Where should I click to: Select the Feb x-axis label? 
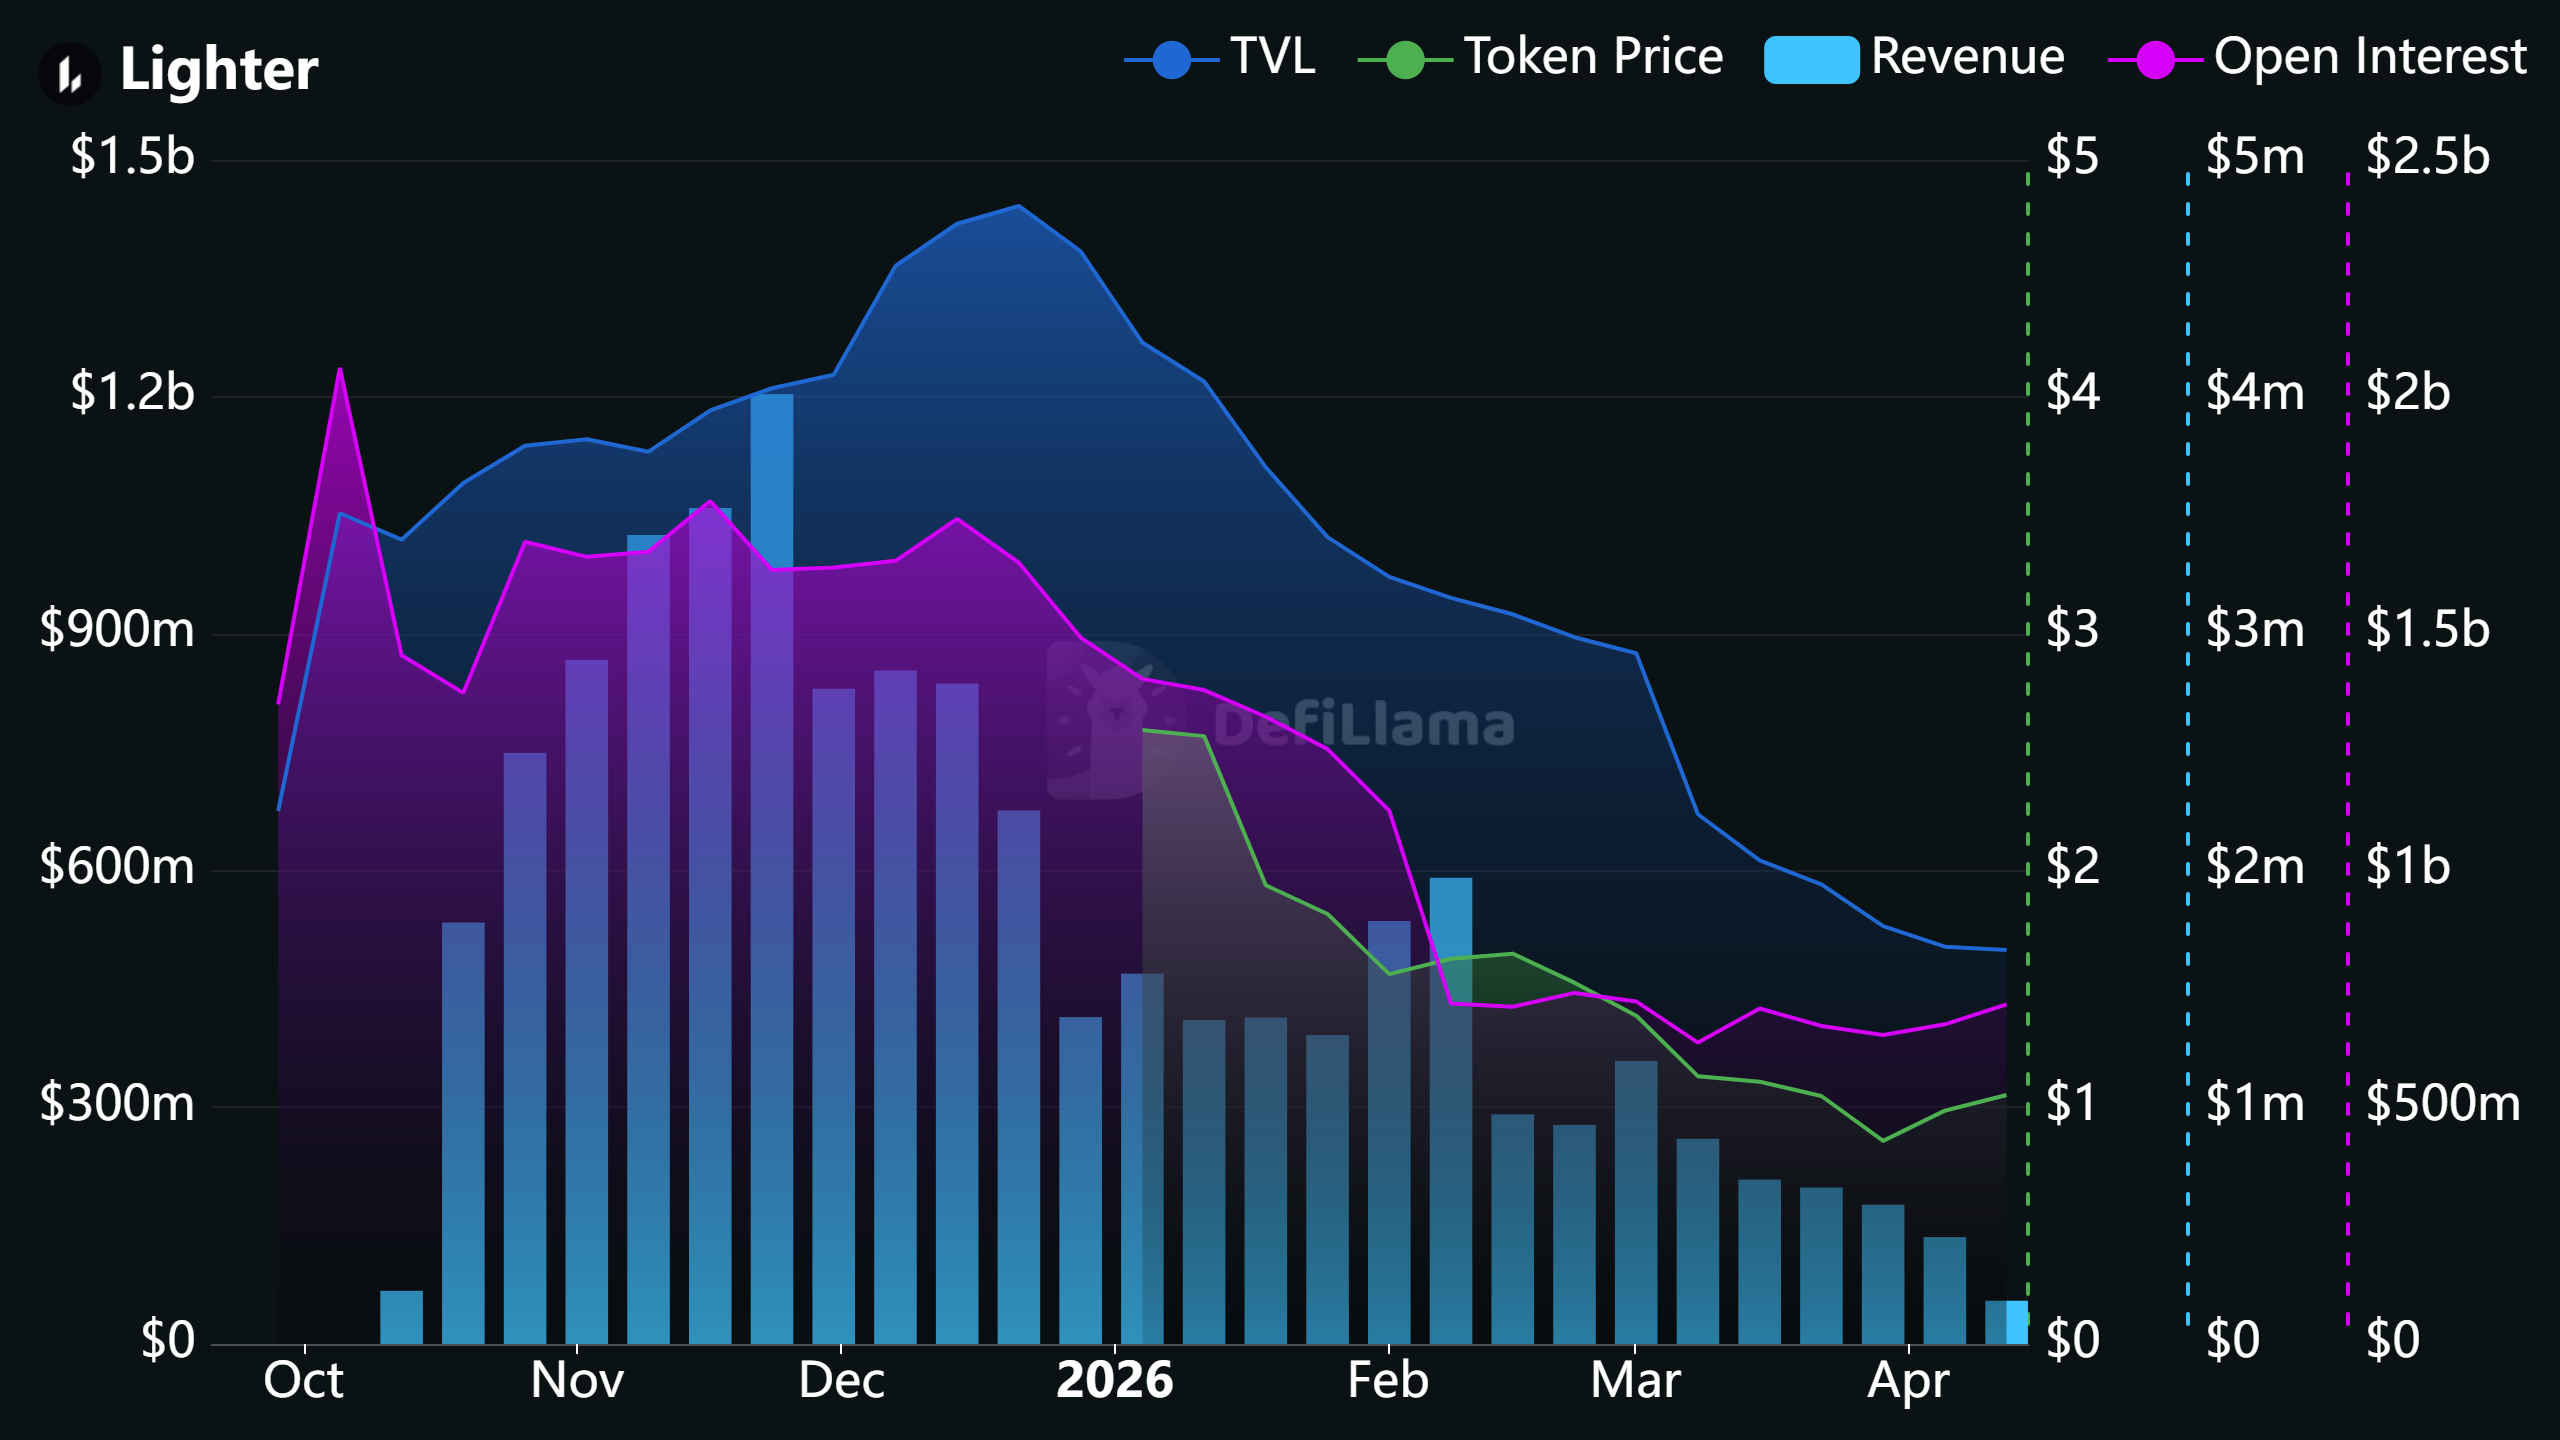1388,1381
